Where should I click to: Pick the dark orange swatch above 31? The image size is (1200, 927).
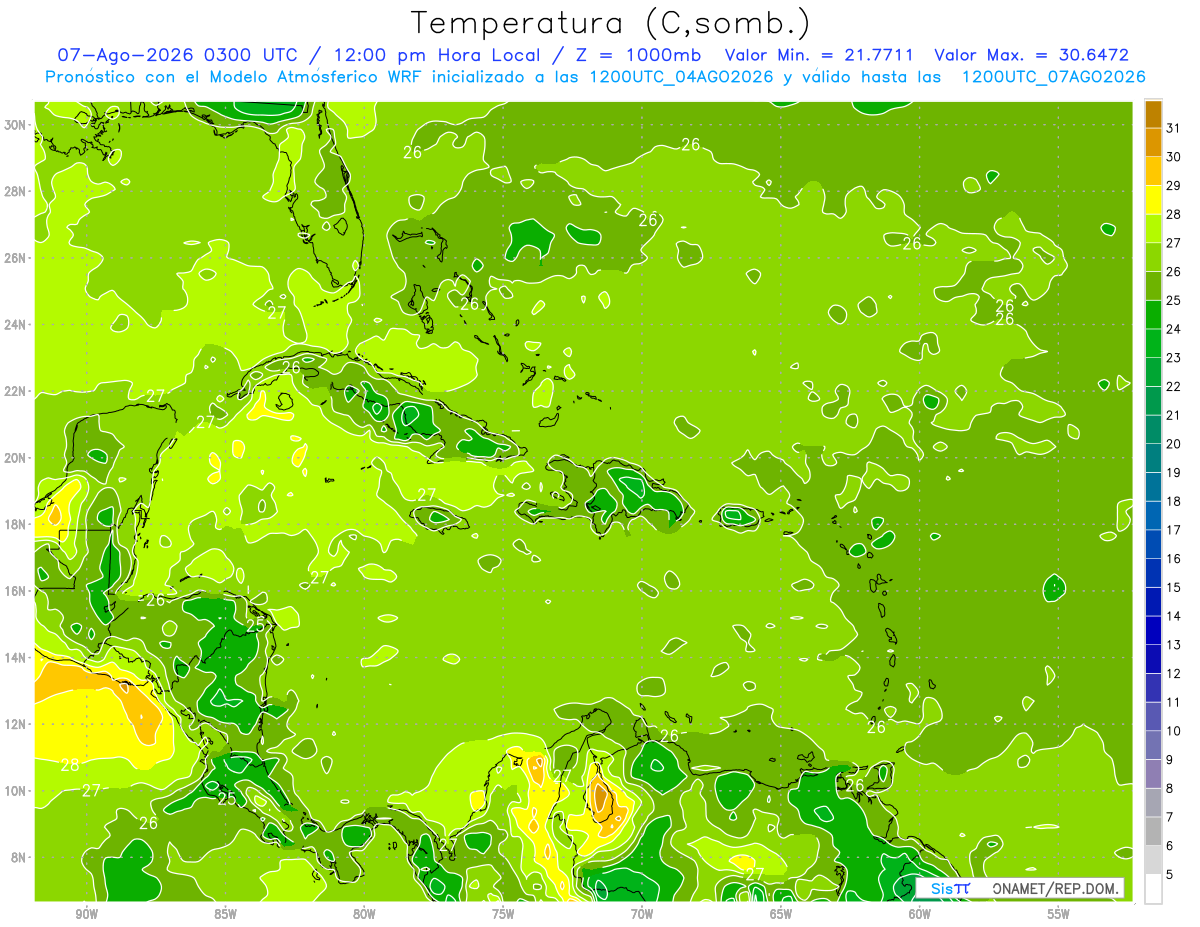[x=1153, y=113]
